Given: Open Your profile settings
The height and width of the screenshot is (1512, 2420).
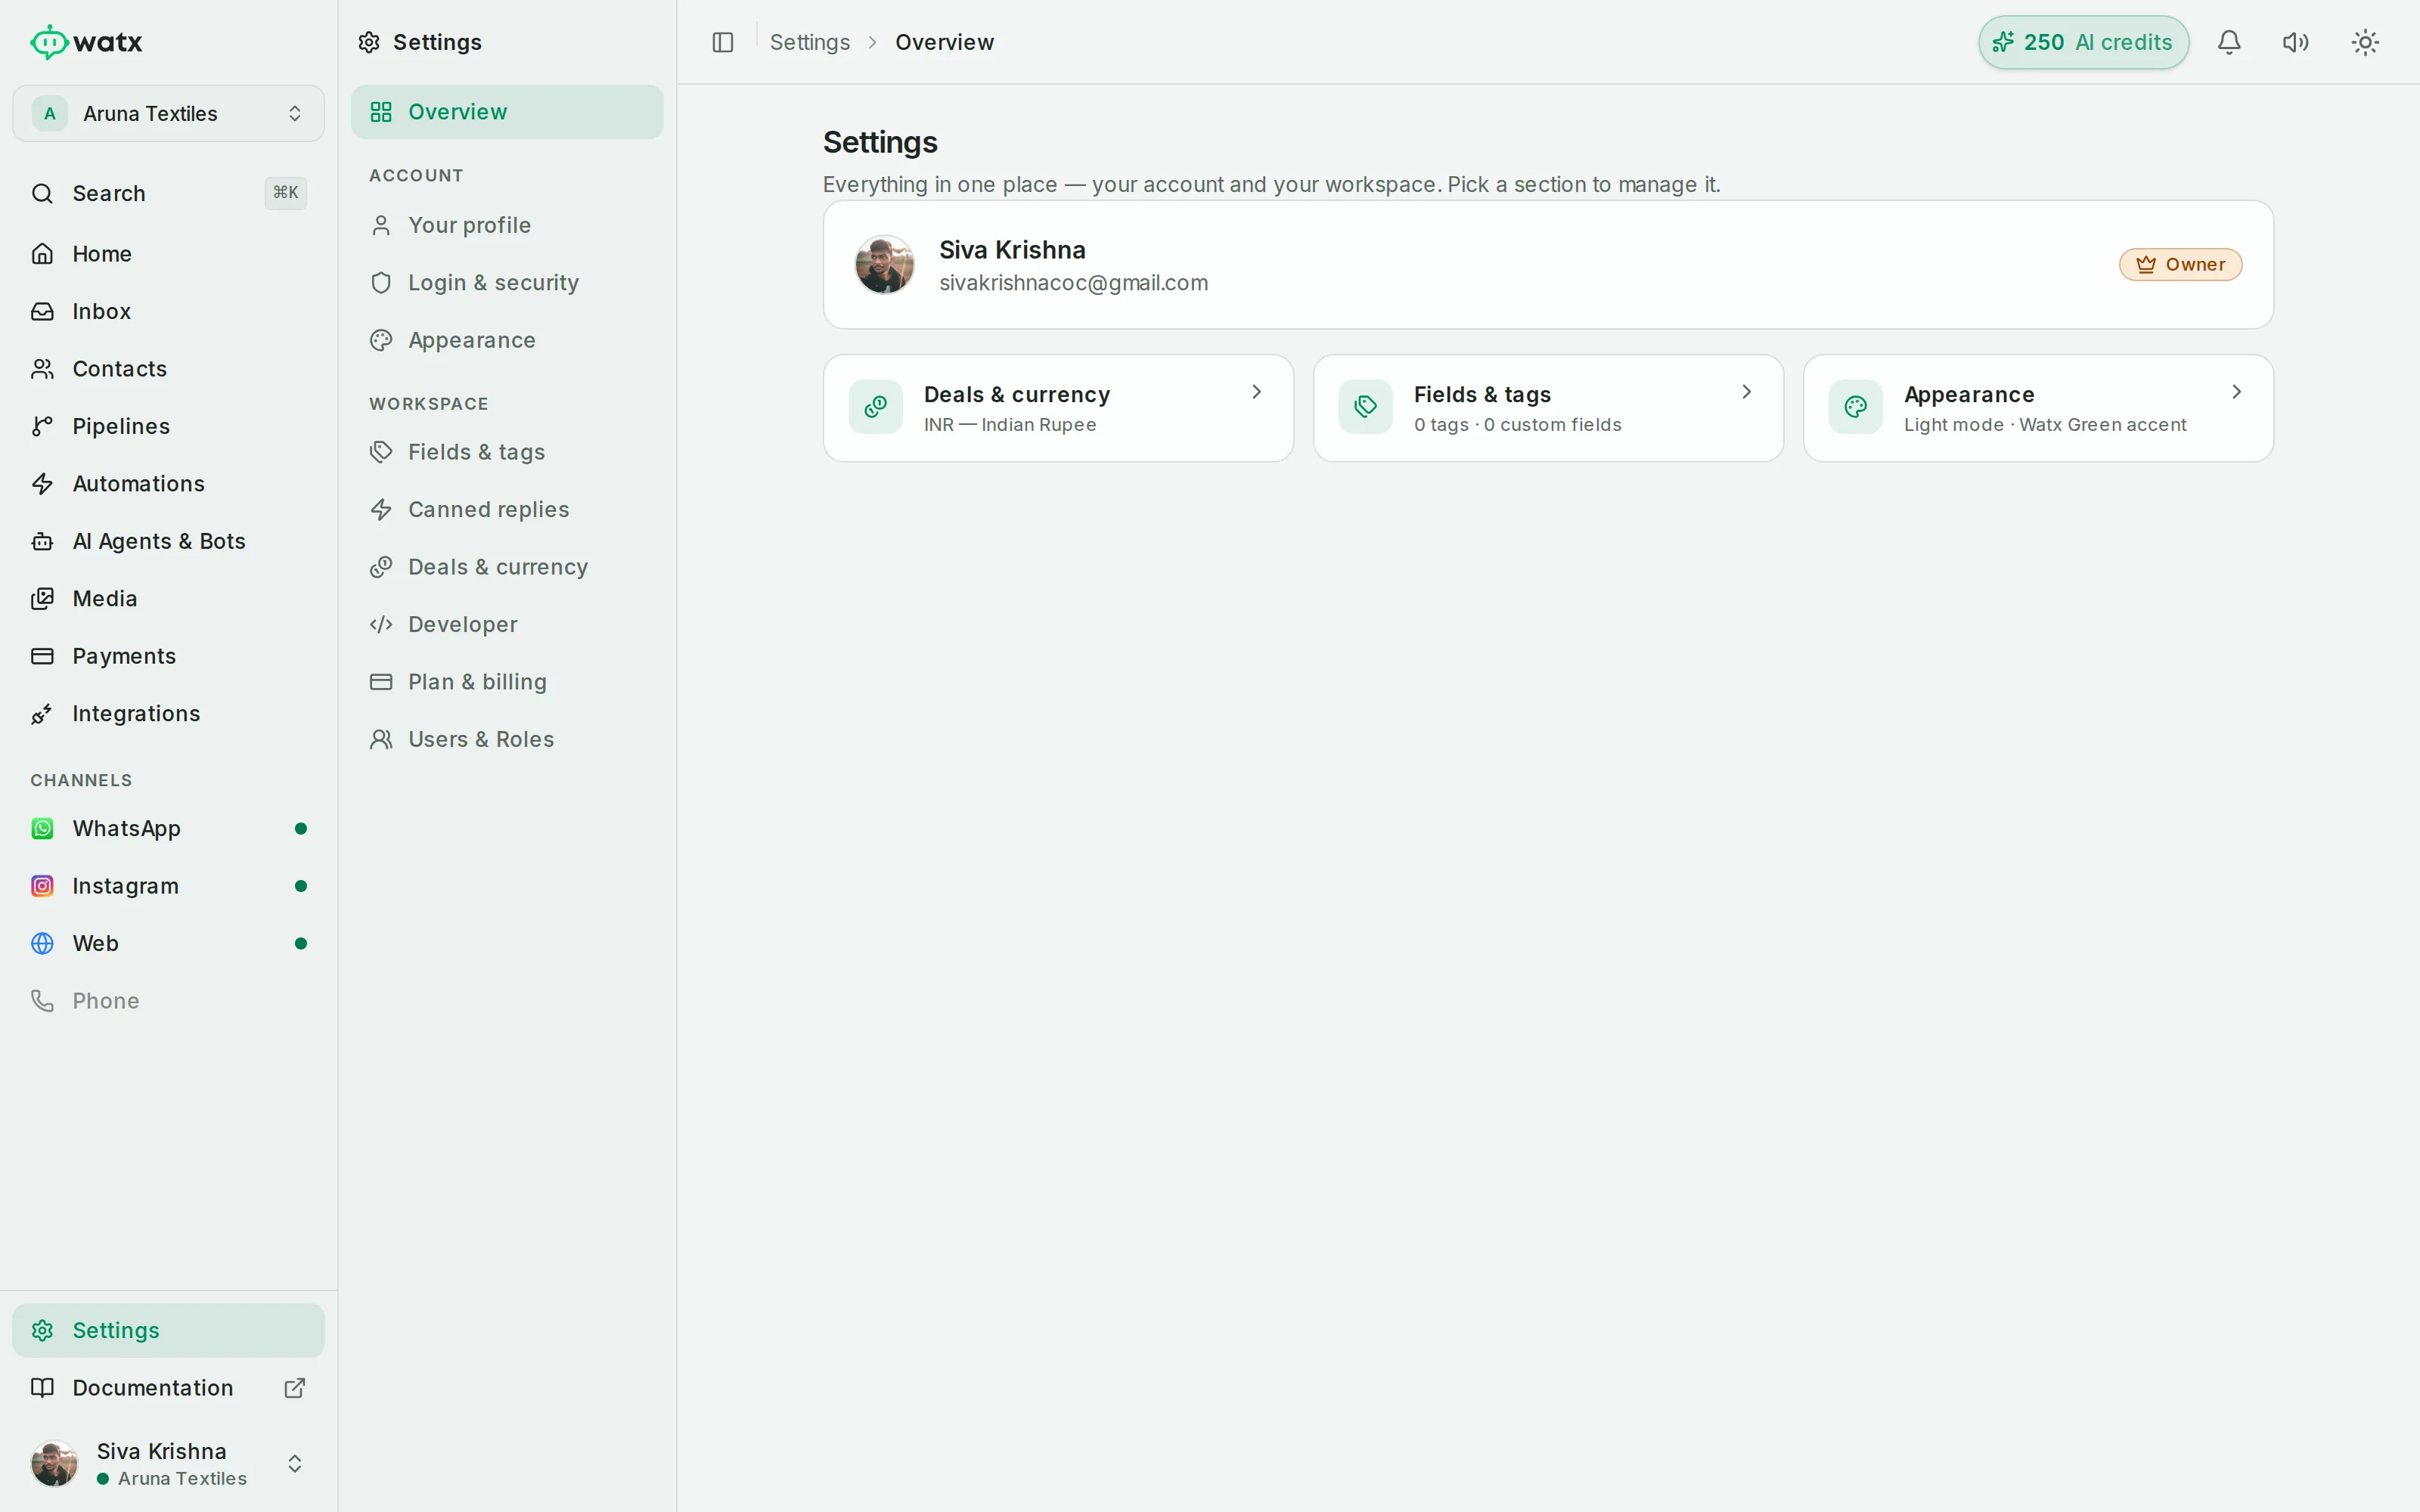Looking at the screenshot, I should point(507,225).
